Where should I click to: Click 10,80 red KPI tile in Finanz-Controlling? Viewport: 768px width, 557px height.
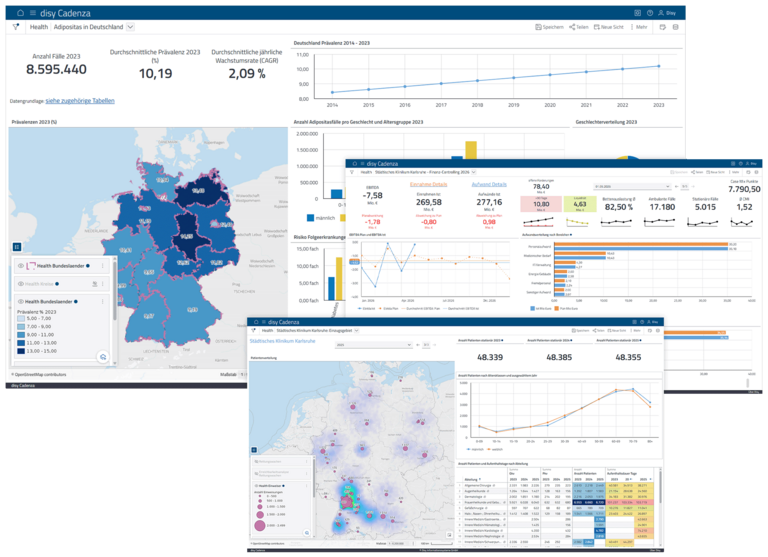point(541,204)
